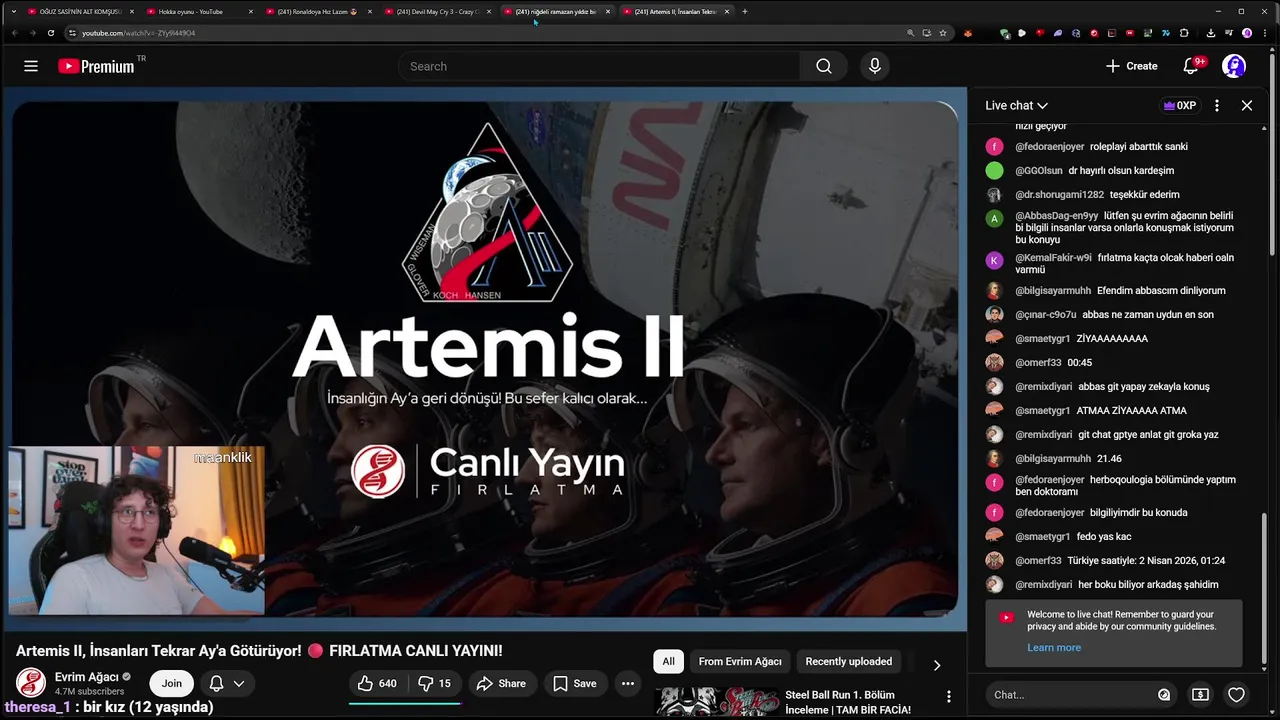This screenshot has height=720, width=1280.
Task: Open more actions menu under the video
Action: pos(628,684)
